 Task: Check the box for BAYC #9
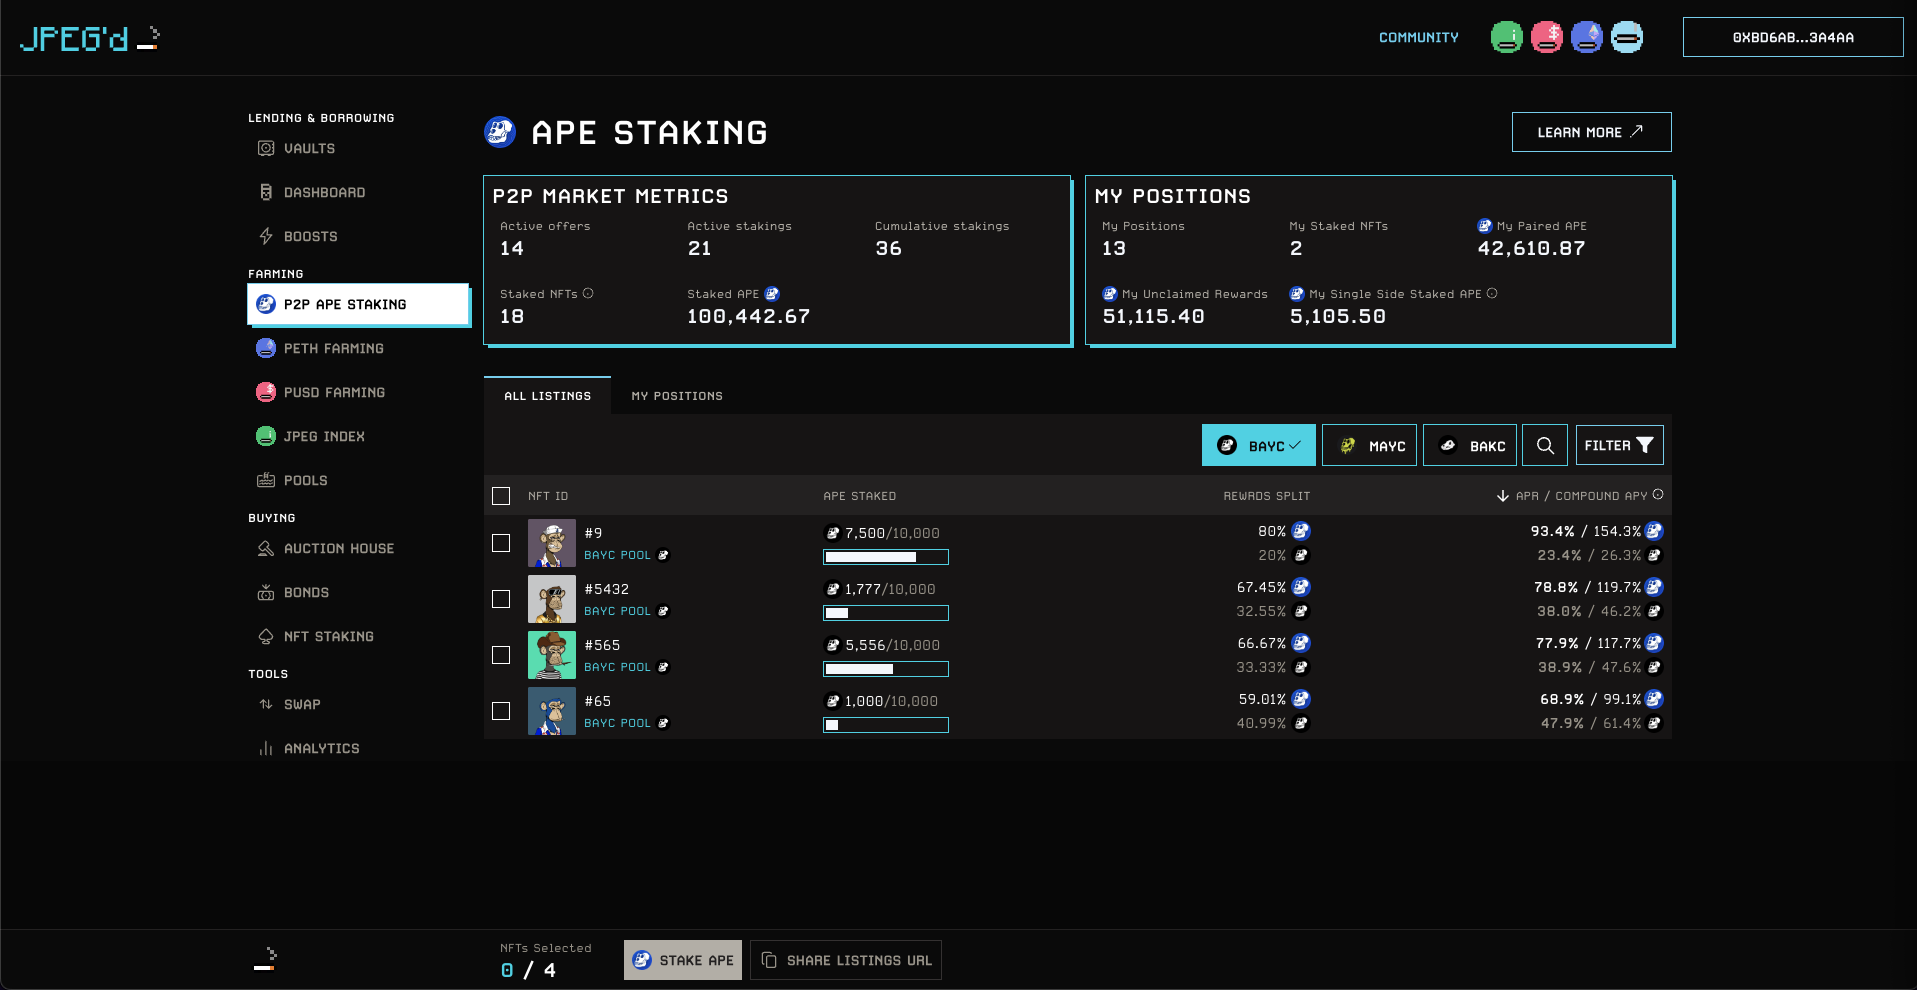coord(501,543)
